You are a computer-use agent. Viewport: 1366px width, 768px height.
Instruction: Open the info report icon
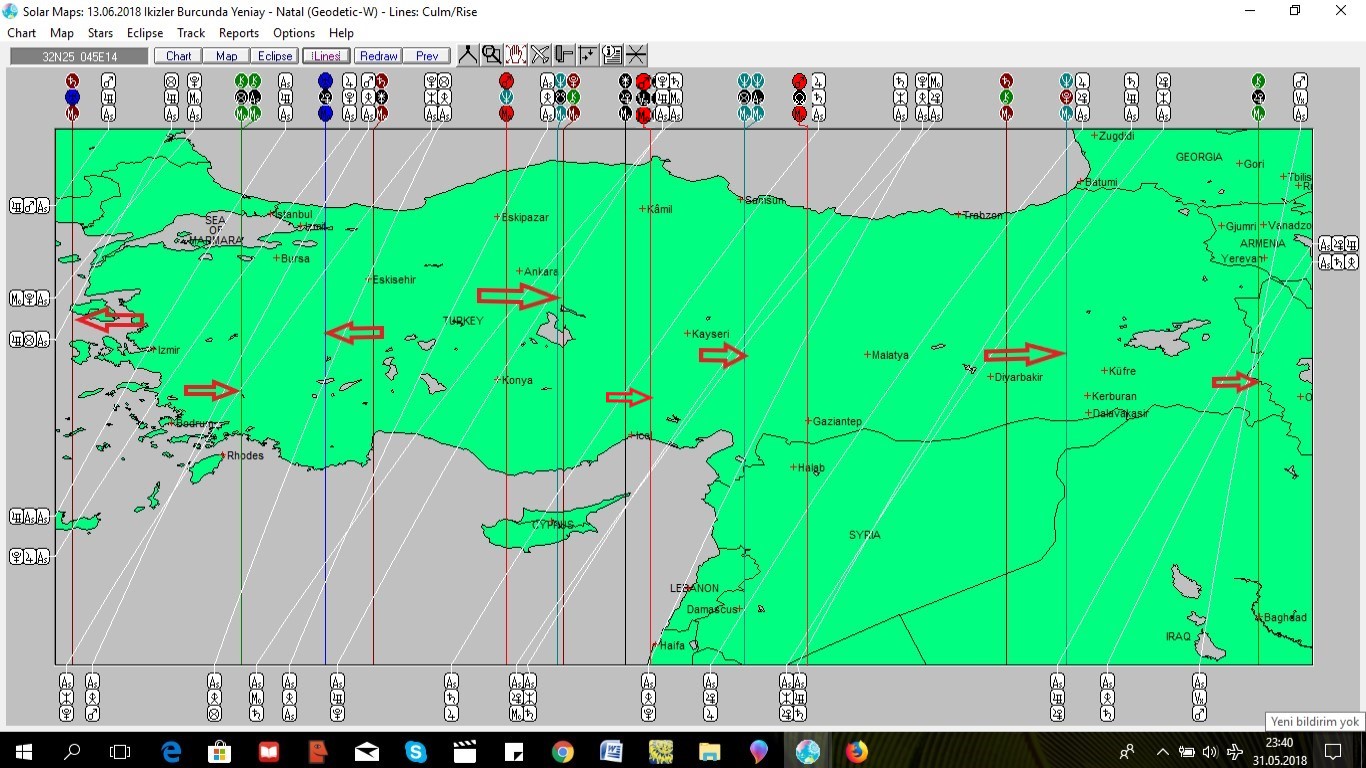[x=612, y=55]
